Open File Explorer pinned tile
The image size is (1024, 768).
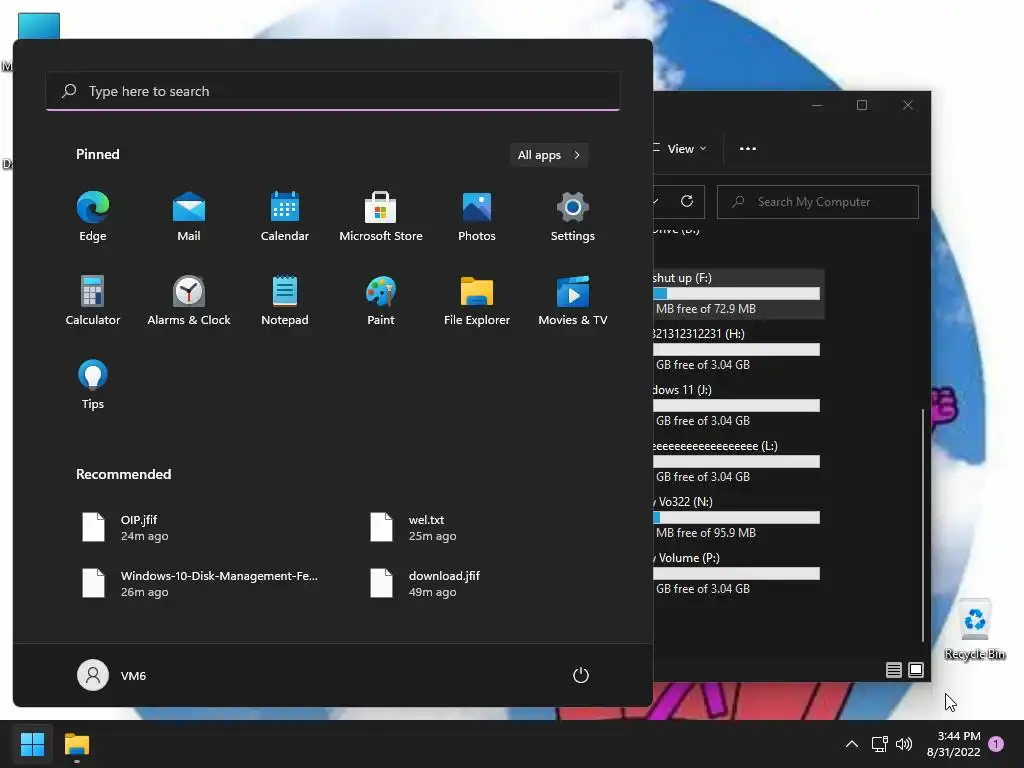477,300
